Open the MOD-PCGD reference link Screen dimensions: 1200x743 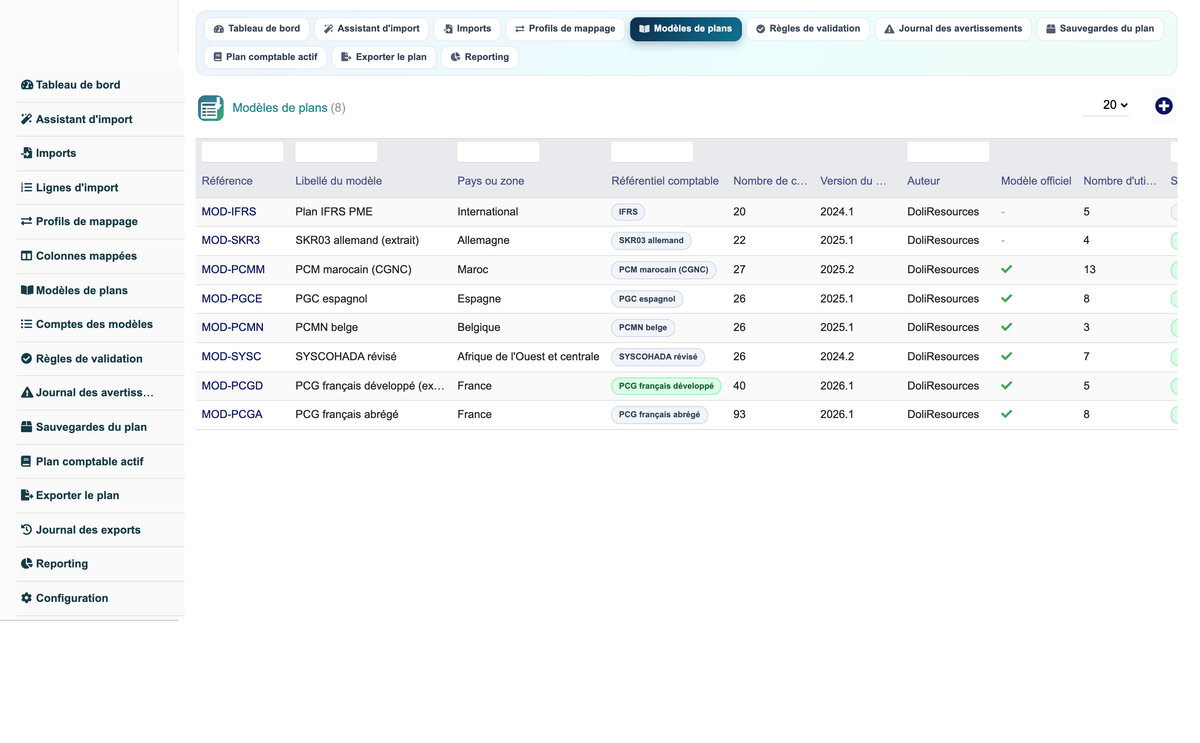[232, 386]
